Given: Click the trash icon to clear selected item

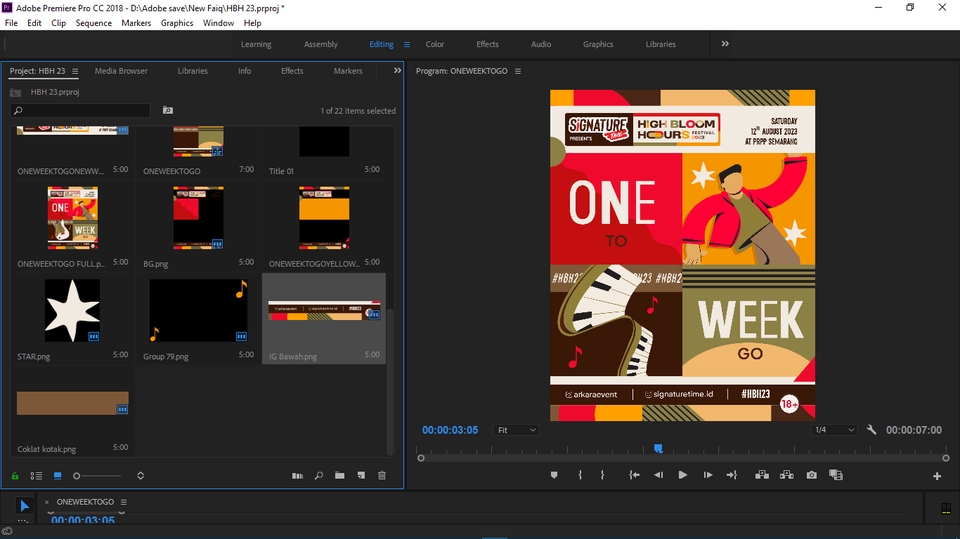Looking at the screenshot, I should click(x=381, y=476).
